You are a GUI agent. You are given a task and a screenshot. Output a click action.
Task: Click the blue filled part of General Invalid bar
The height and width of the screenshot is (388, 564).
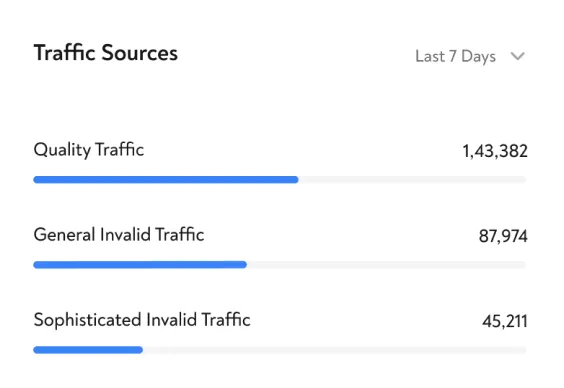pyautogui.click(x=140, y=265)
